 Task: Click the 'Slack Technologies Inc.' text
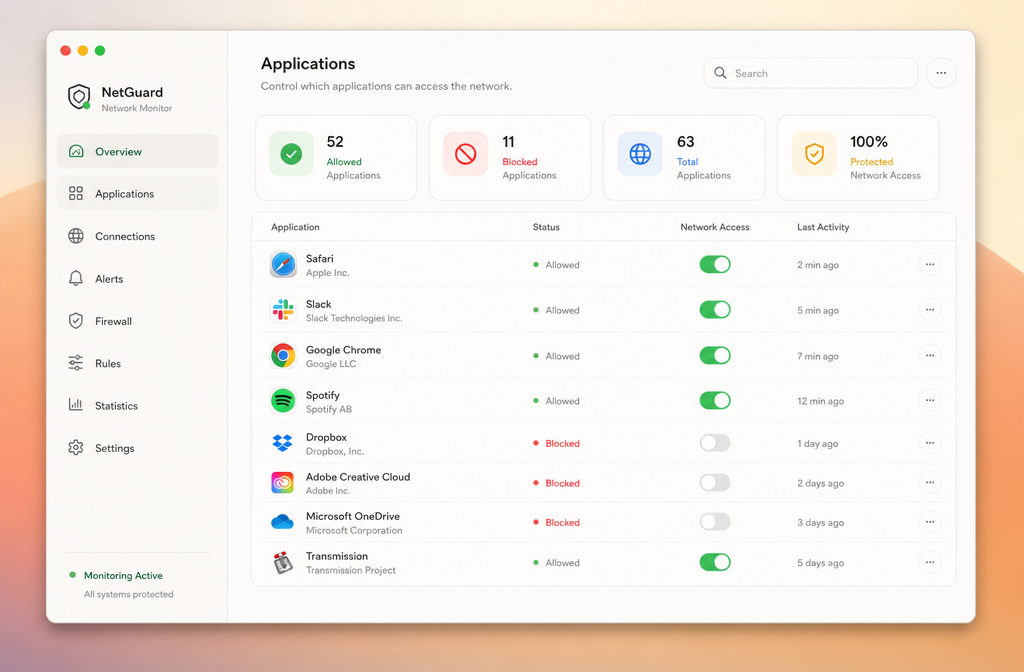[354, 318]
